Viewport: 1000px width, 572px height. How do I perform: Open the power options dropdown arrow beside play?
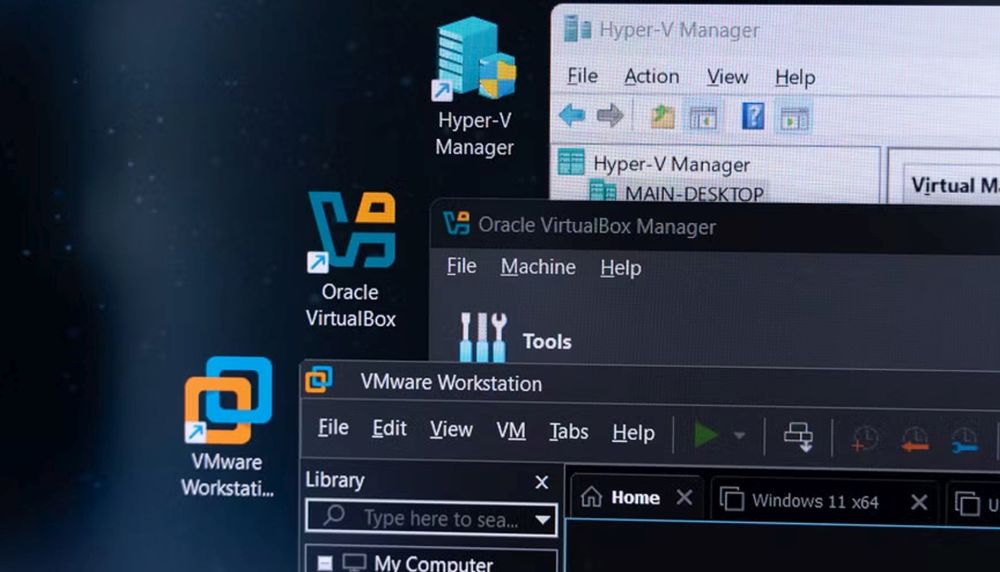[x=740, y=435]
